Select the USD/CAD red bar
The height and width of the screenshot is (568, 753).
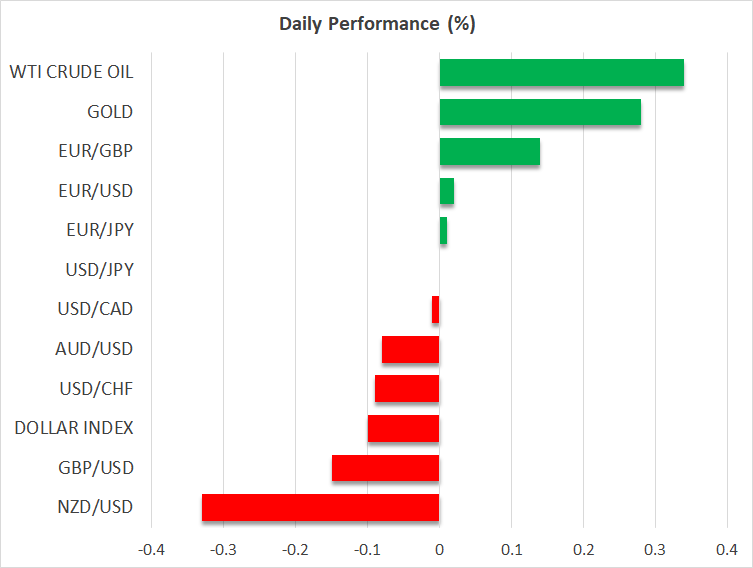point(436,310)
